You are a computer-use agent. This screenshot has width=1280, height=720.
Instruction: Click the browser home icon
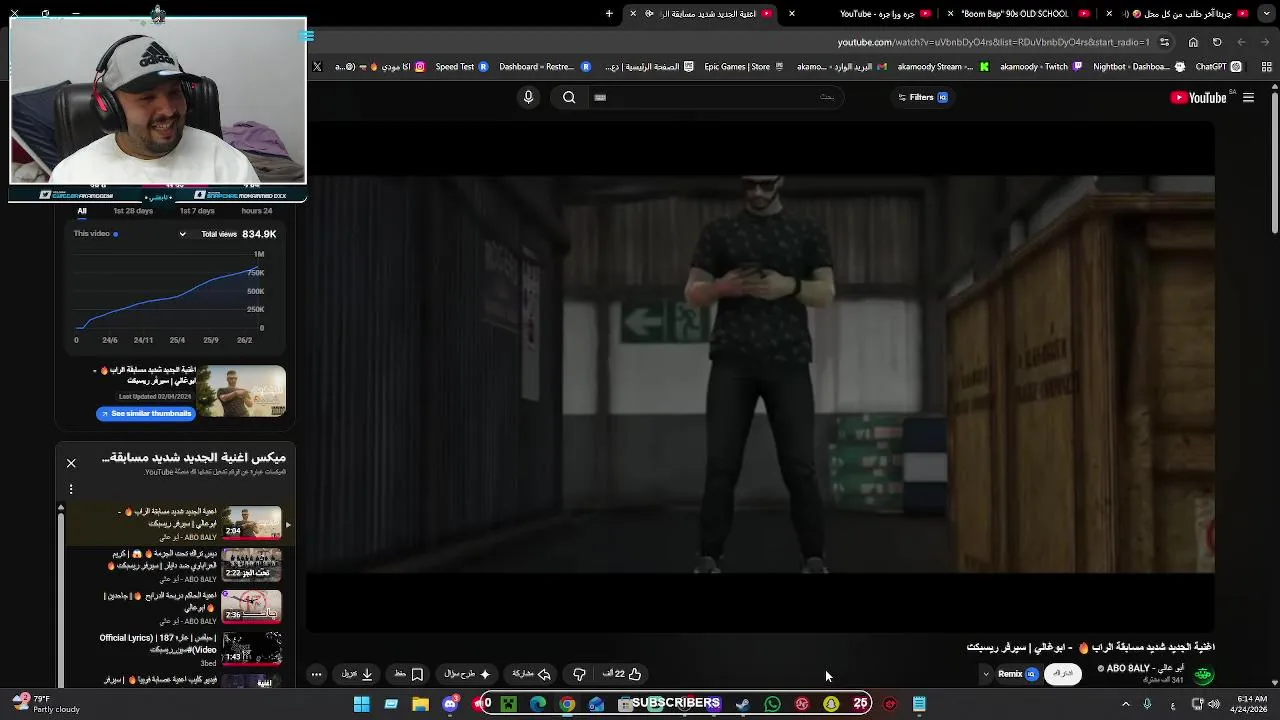[x=1193, y=42]
